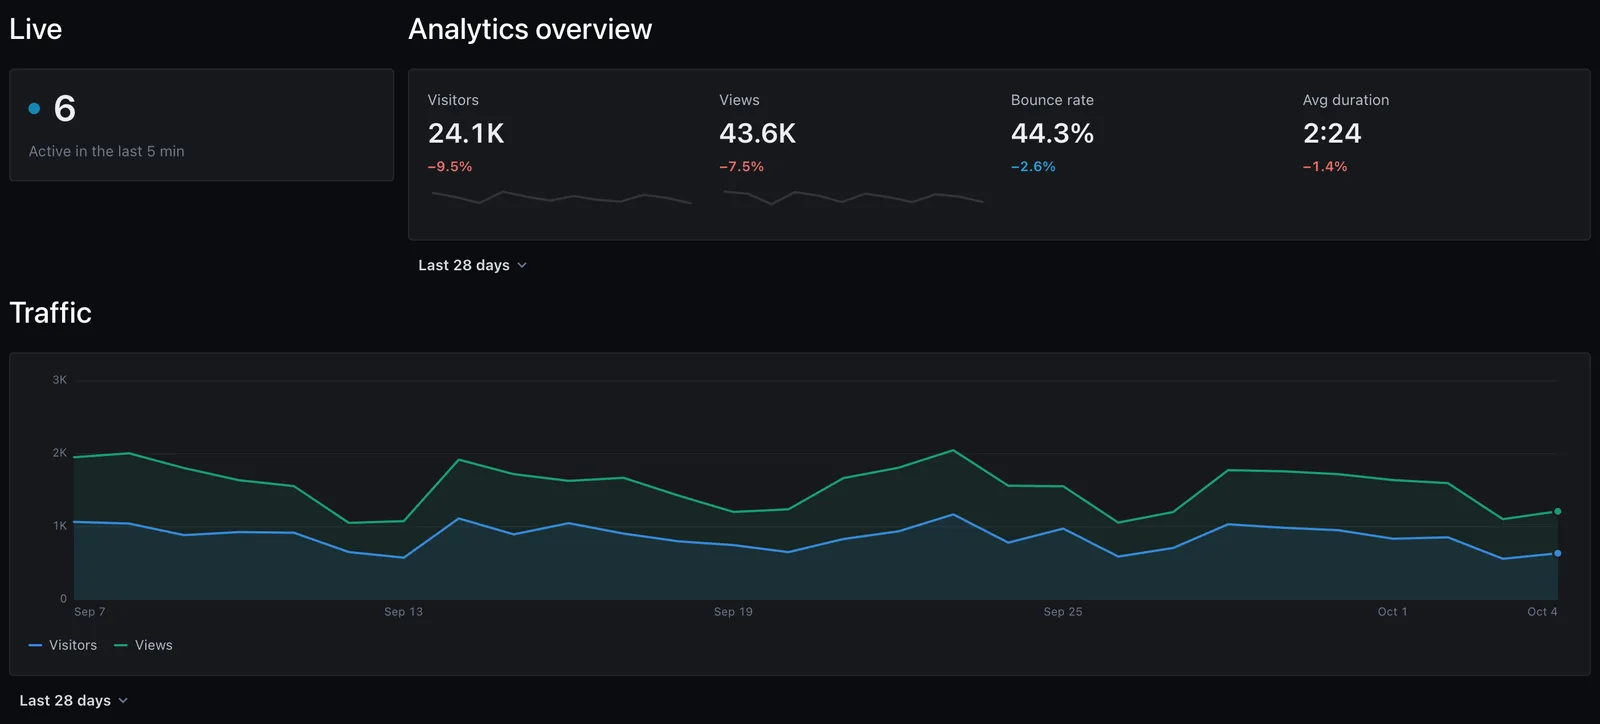Viewport: 1600px width, 724px height.
Task: Click the 2K label on the chart's vertical axis
Action: pos(60,453)
